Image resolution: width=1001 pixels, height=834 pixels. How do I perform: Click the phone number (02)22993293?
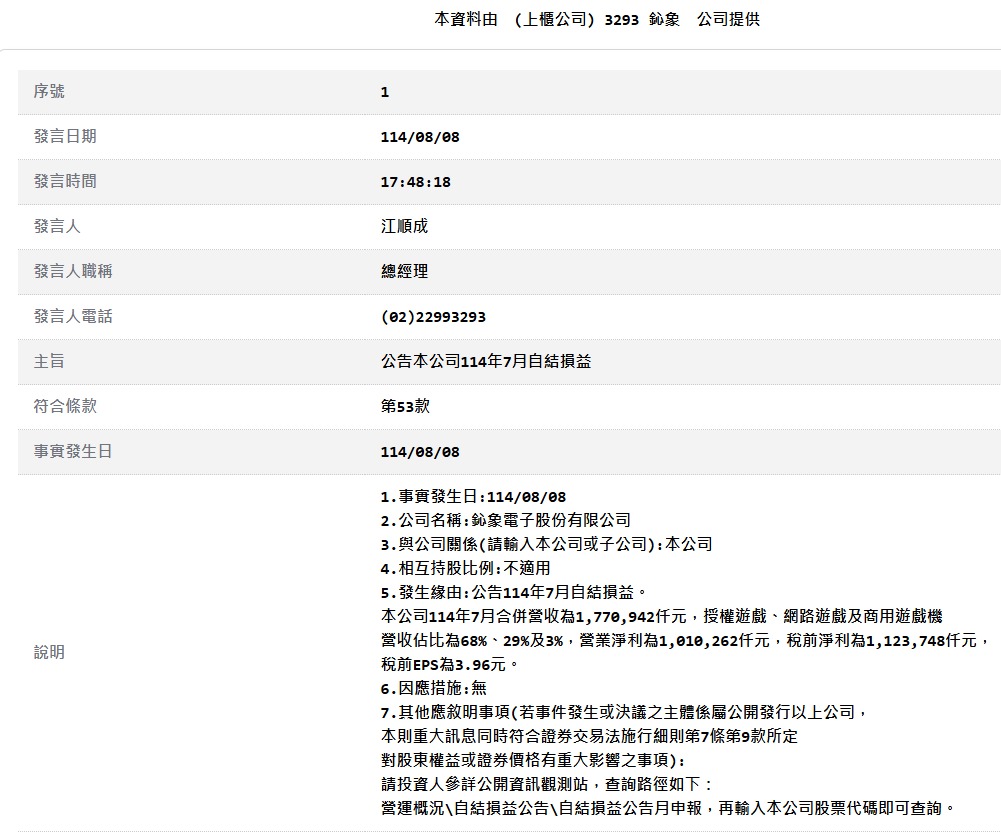(433, 317)
